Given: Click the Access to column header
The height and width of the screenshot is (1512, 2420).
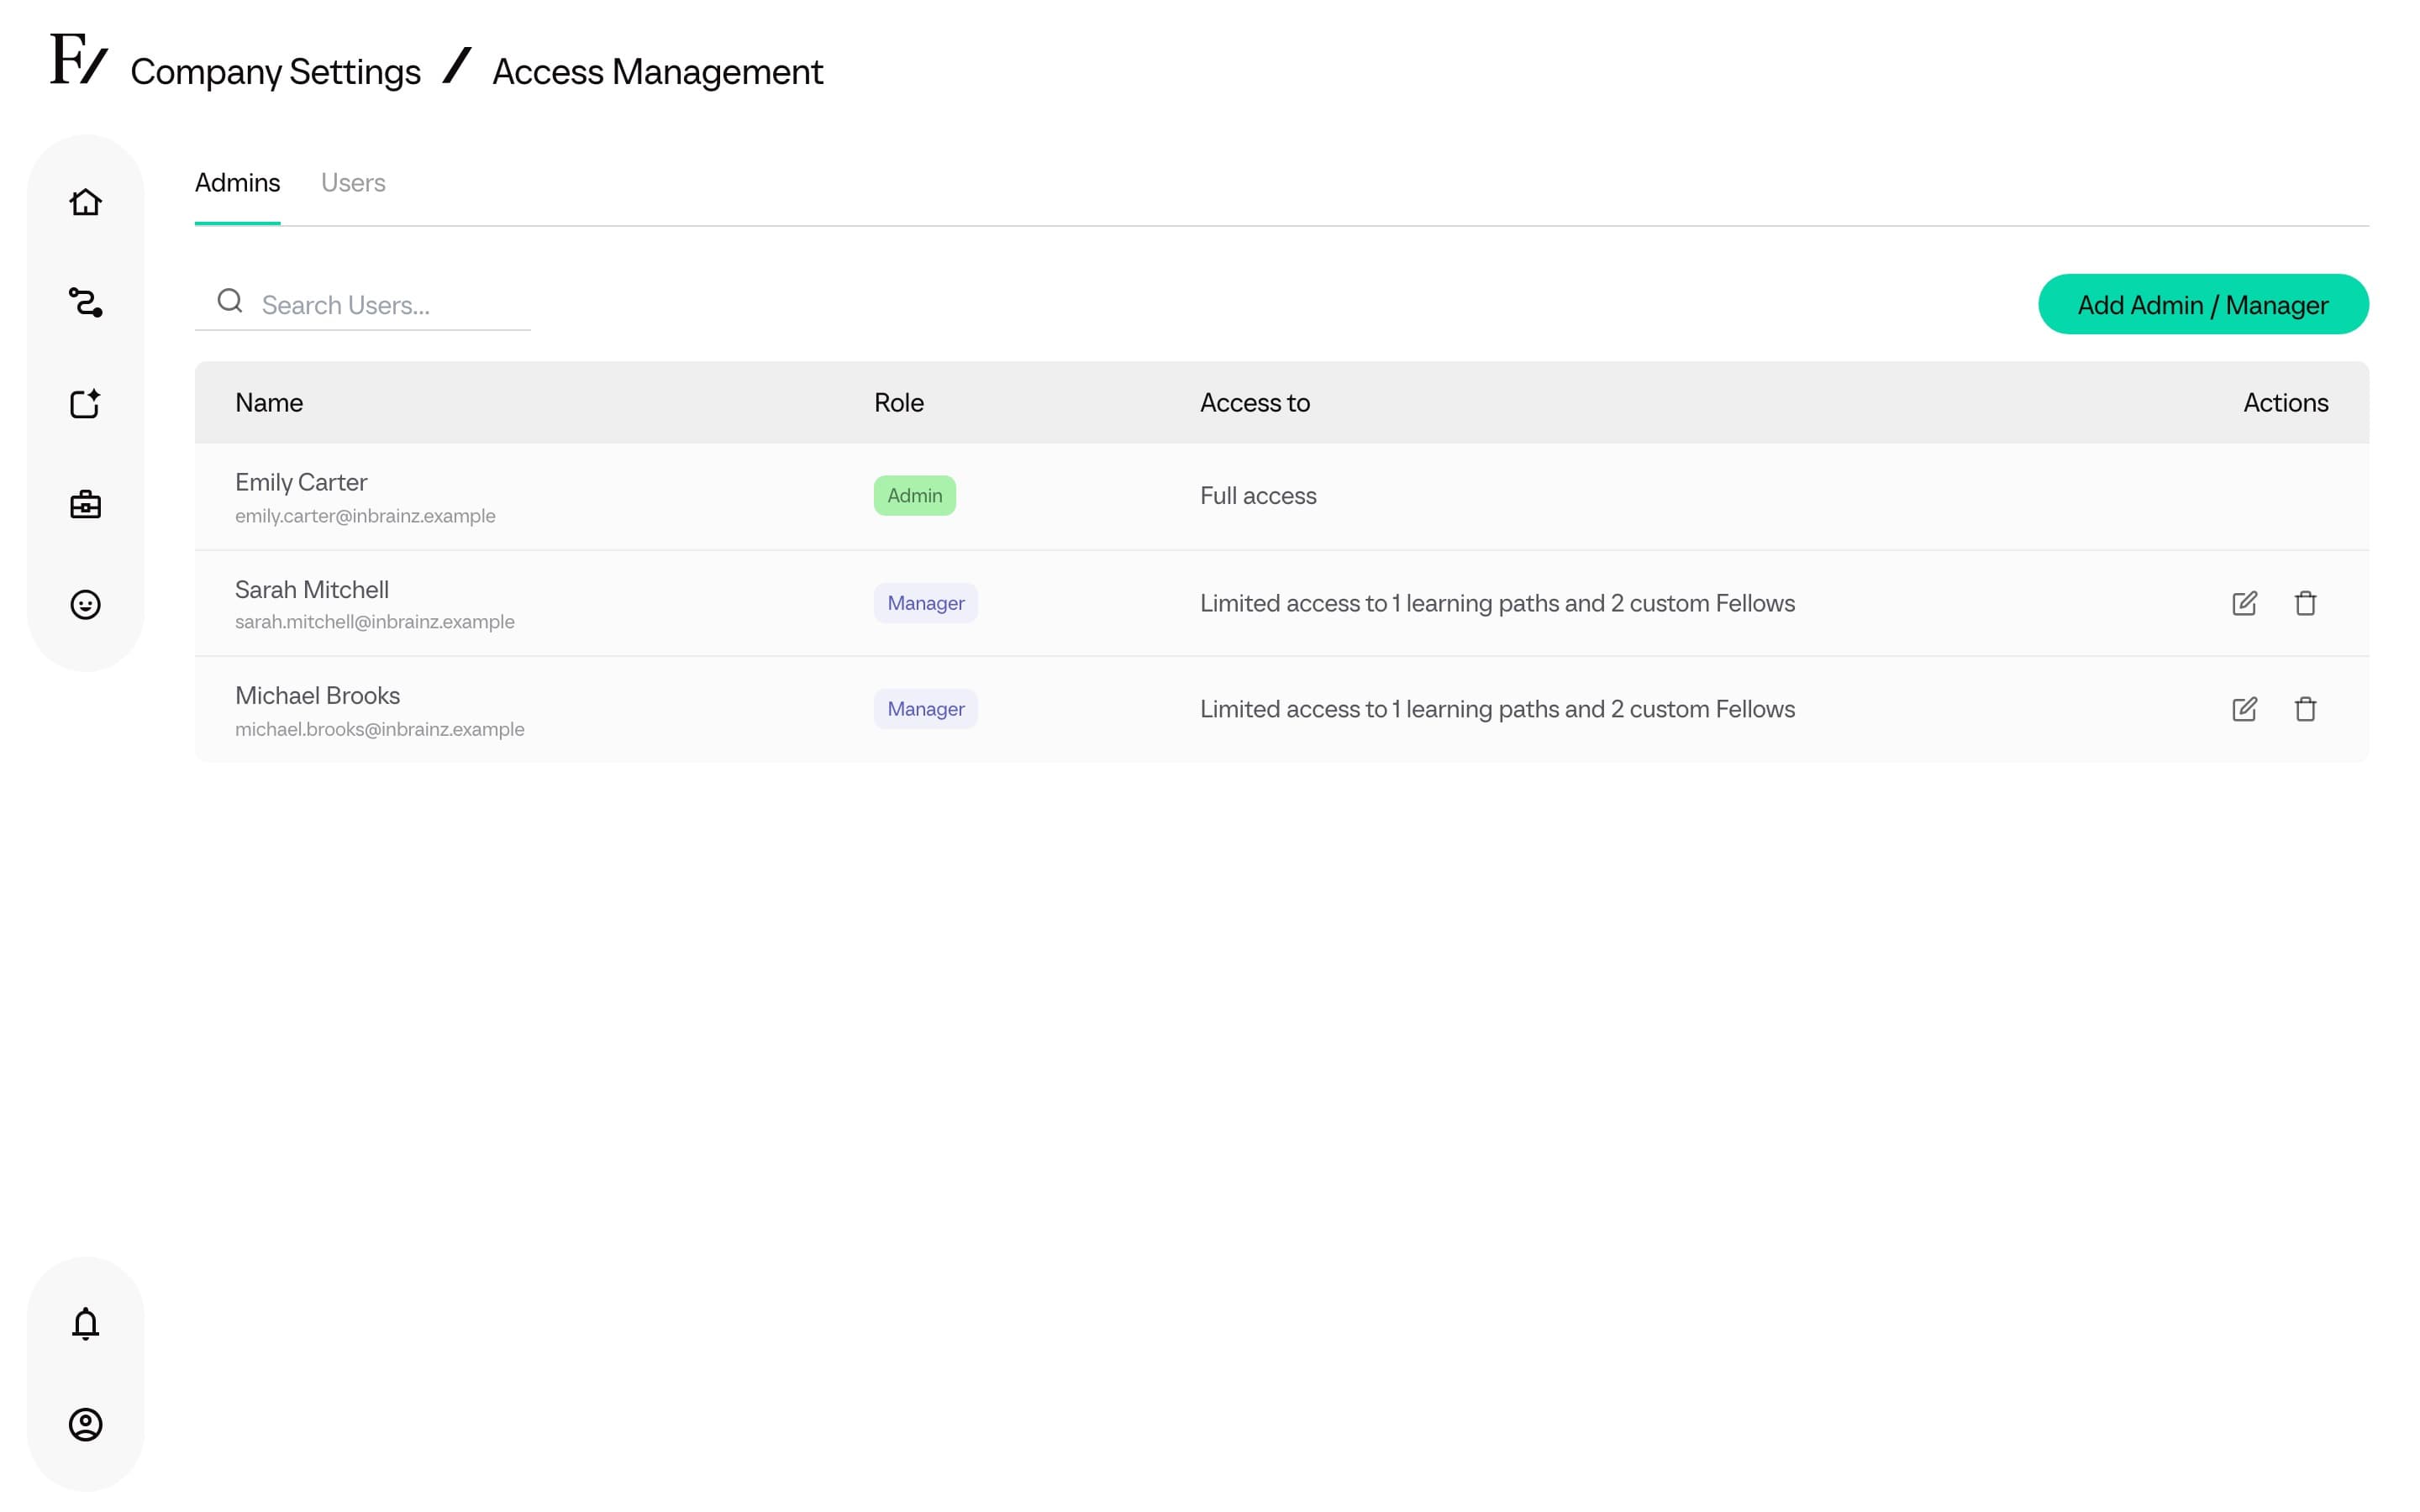Looking at the screenshot, I should pos(1254,403).
